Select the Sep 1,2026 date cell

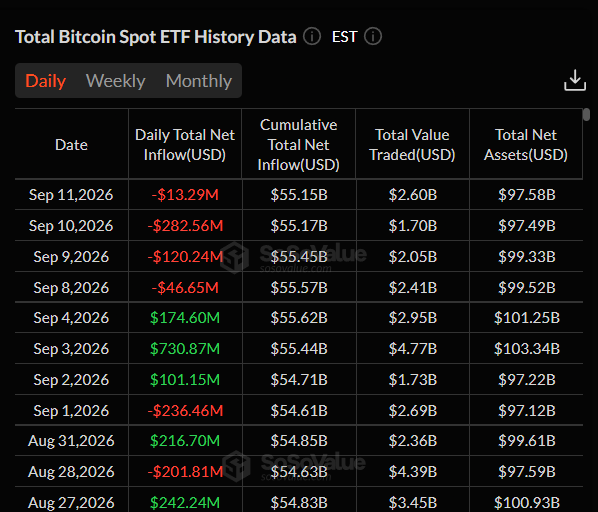(71, 411)
